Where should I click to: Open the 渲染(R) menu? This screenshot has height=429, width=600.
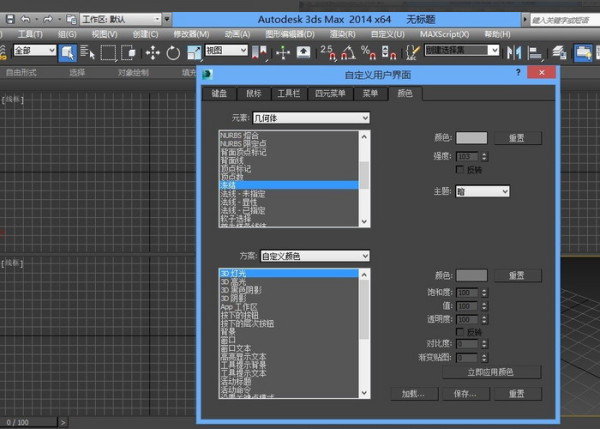tap(342, 34)
